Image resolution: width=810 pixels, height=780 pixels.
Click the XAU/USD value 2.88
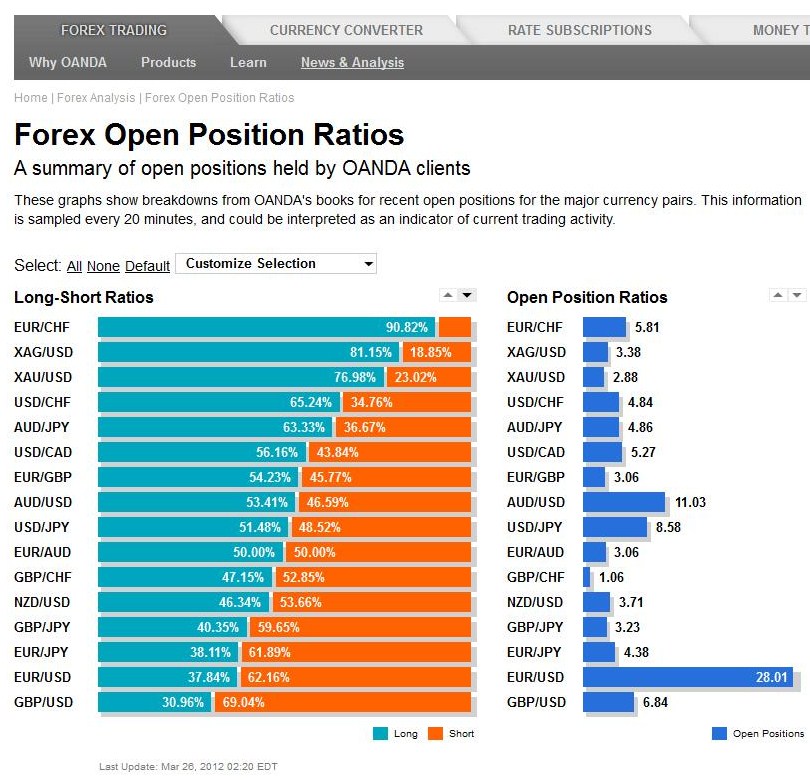625,377
